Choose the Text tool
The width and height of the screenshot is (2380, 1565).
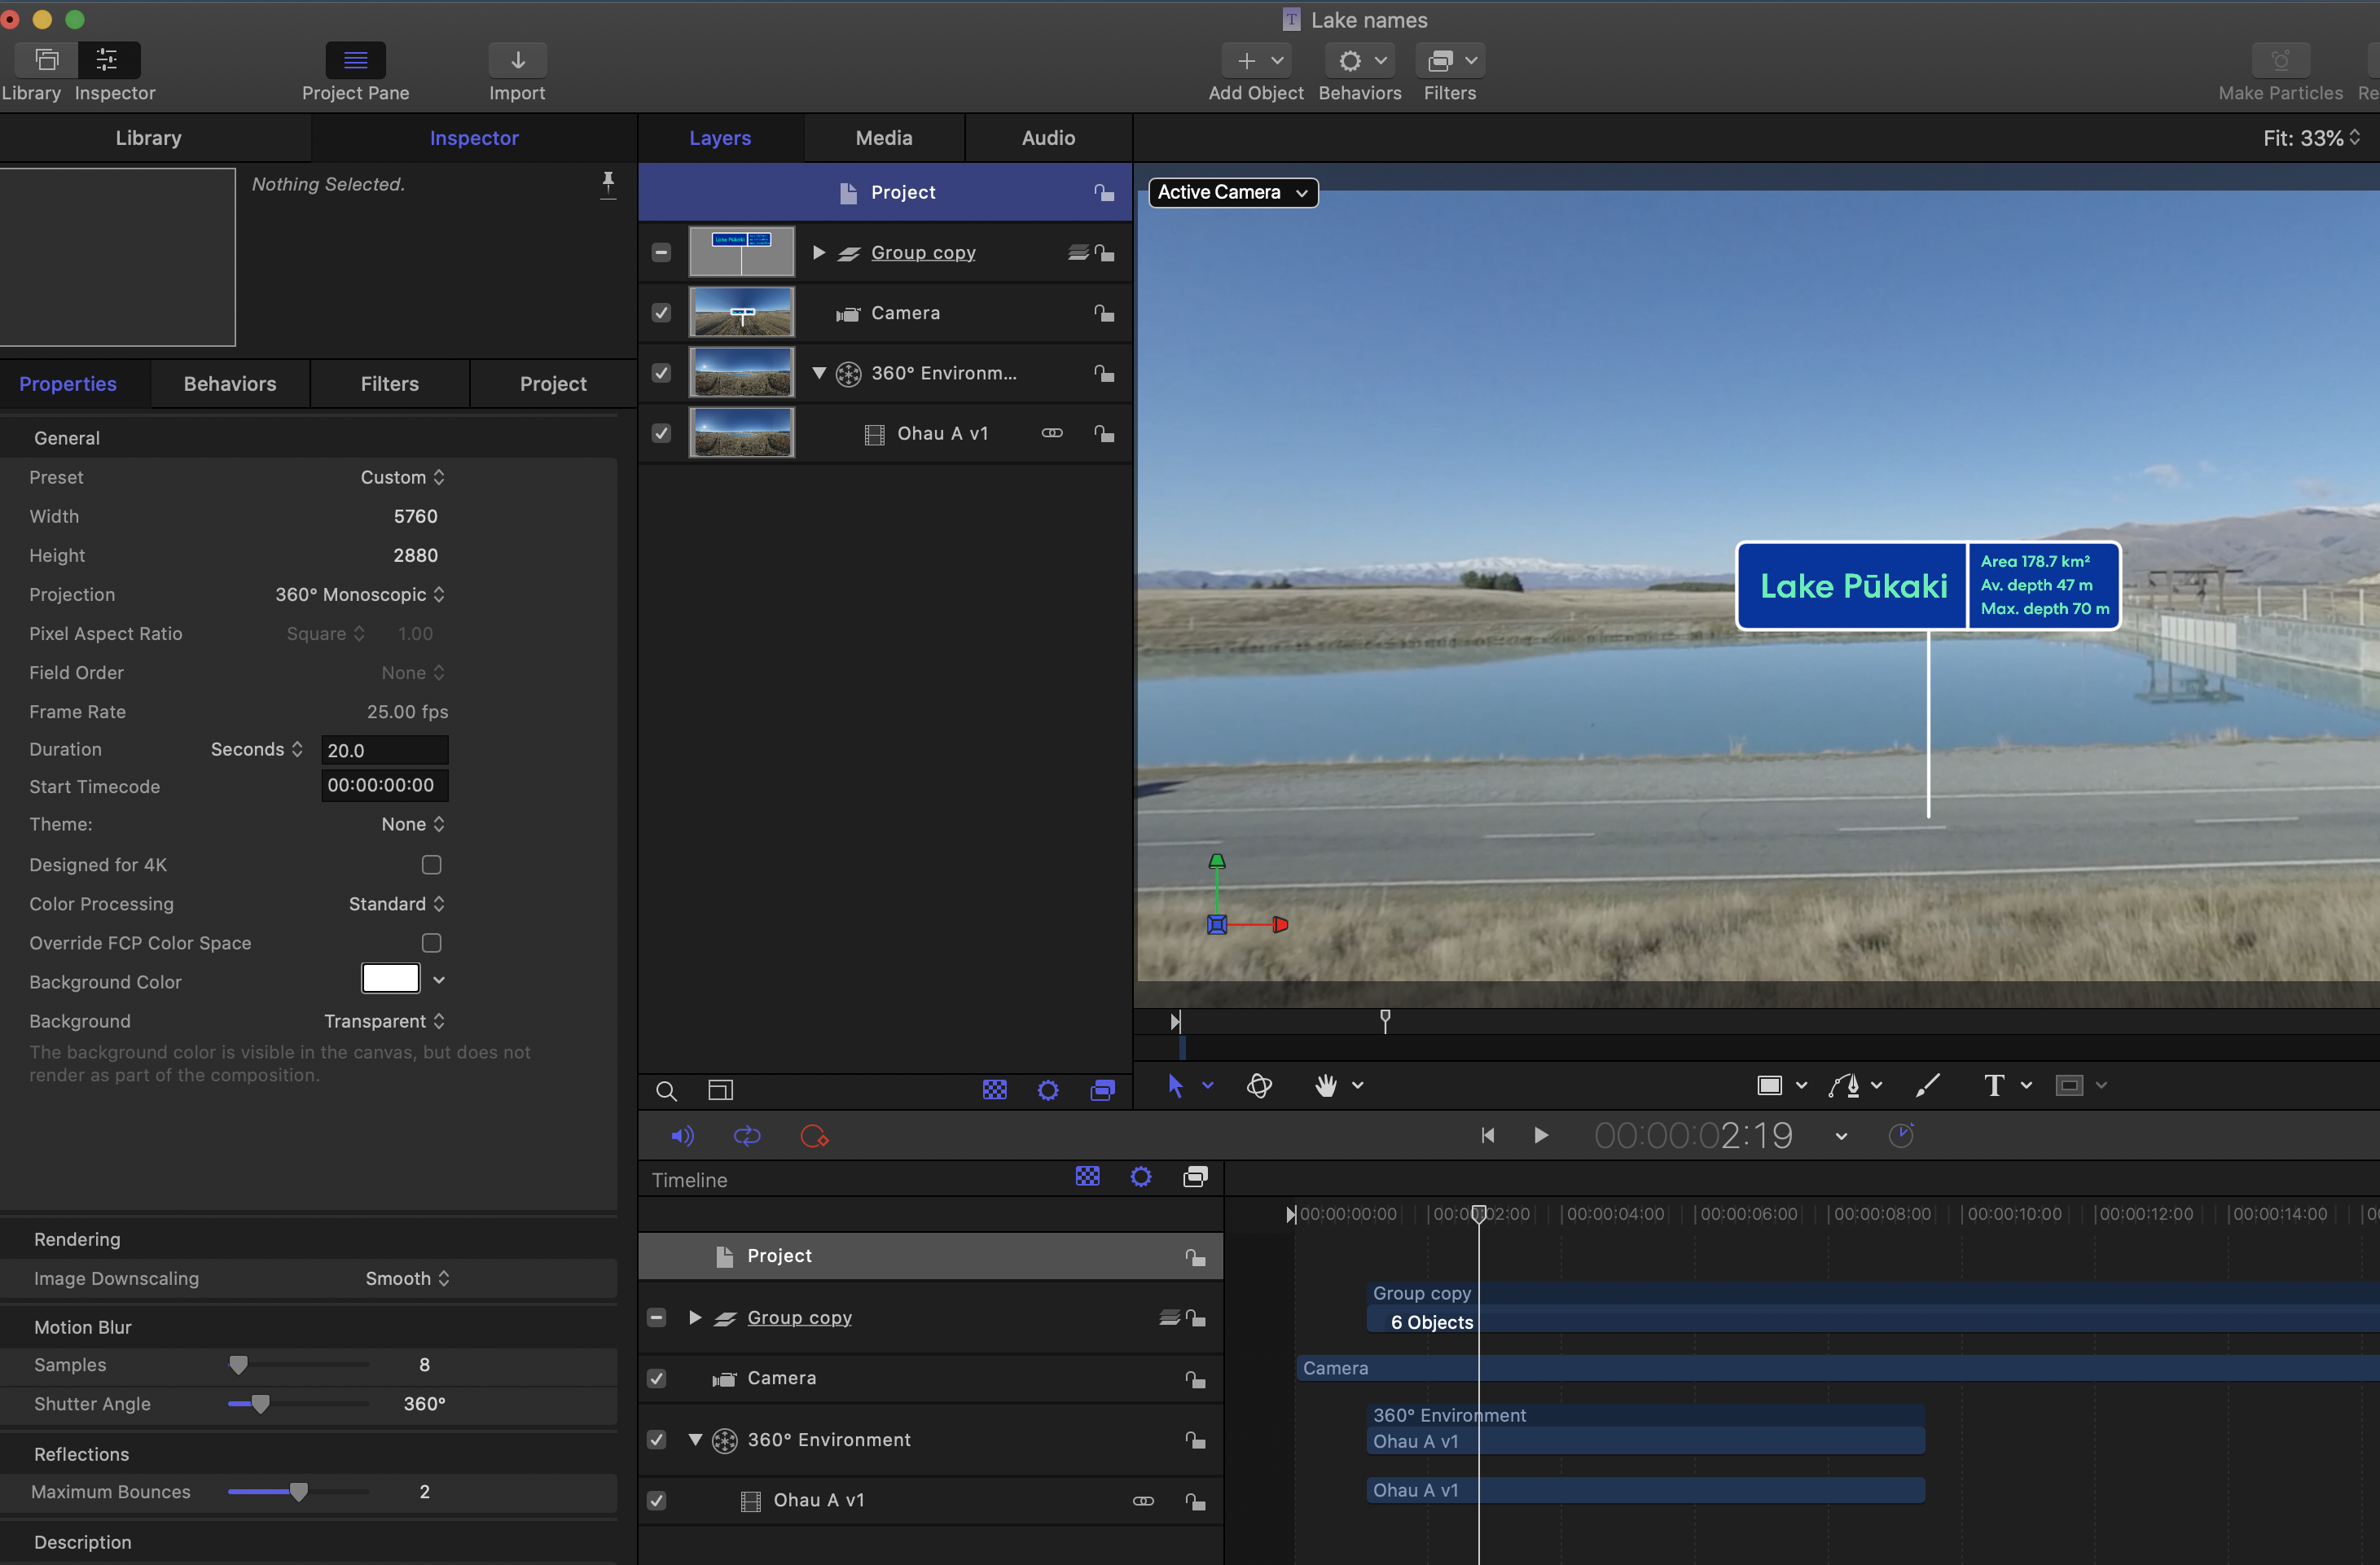click(x=1994, y=1085)
